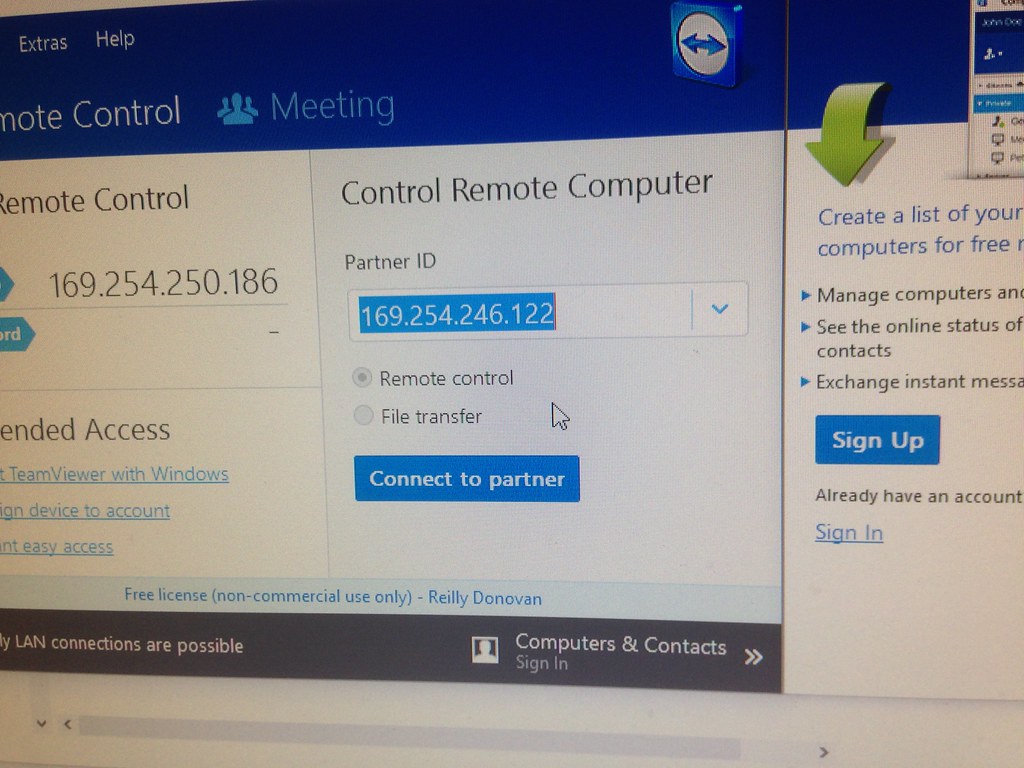Expand Computers & Contacts with double chevron
1024x768 pixels.
(754, 656)
